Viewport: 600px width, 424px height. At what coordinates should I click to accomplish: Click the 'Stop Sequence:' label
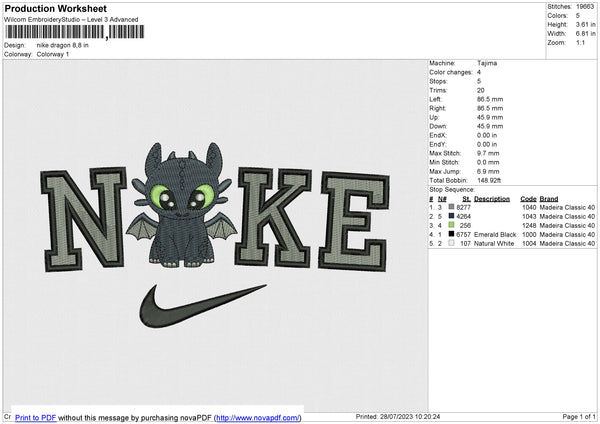452,190
